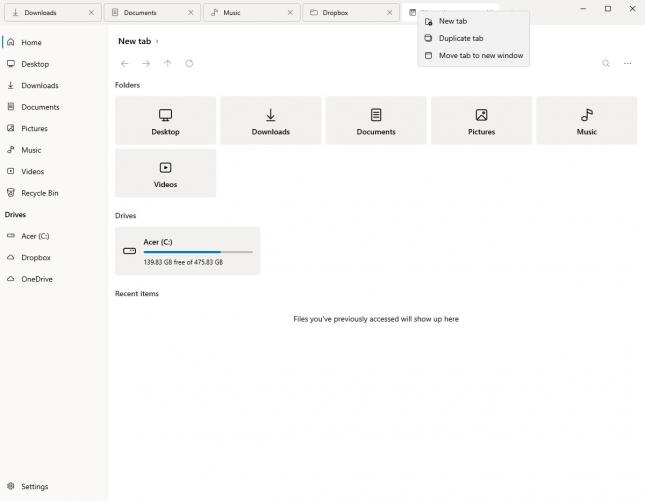Close the Music tab
The height and width of the screenshot is (501, 645).
point(290,13)
